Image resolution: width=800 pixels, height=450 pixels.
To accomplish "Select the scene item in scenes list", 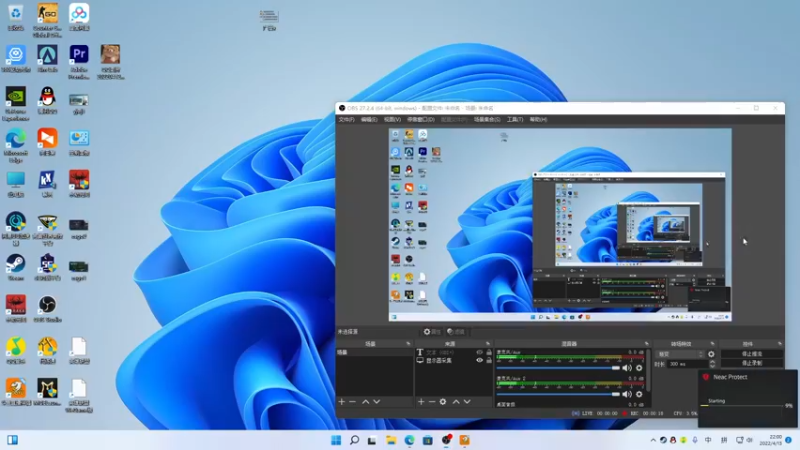I will click(374, 353).
